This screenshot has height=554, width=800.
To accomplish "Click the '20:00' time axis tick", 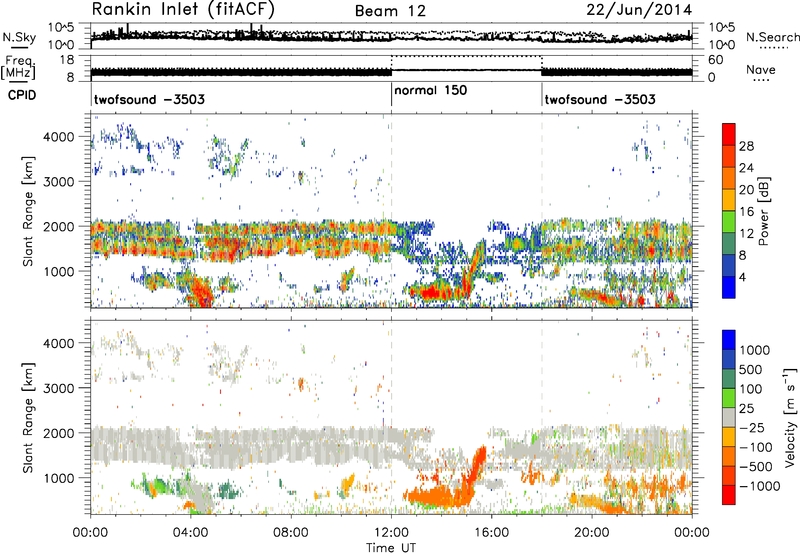I will tap(592, 533).
